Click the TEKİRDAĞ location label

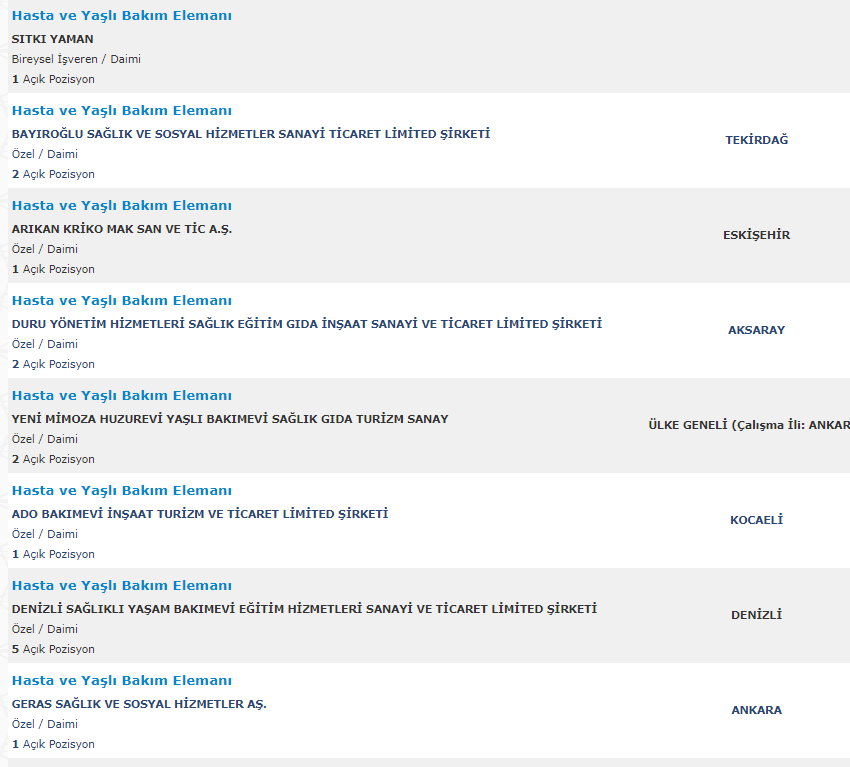point(756,140)
